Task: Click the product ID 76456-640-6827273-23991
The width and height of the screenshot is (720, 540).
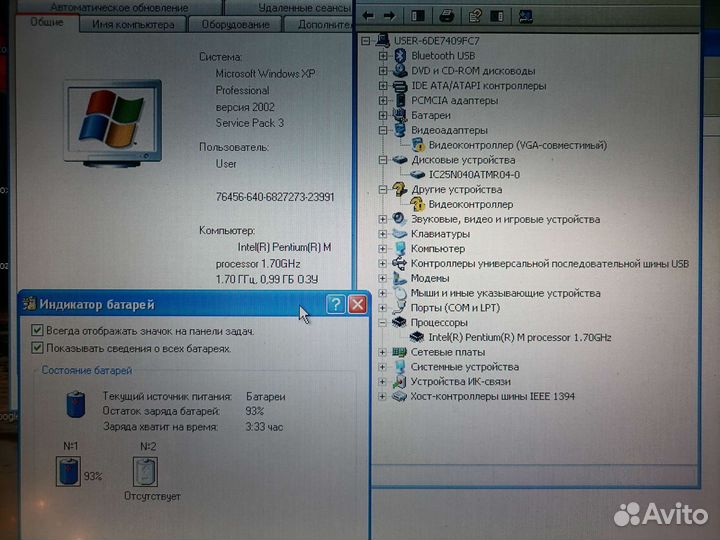Action: click(275, 197)
